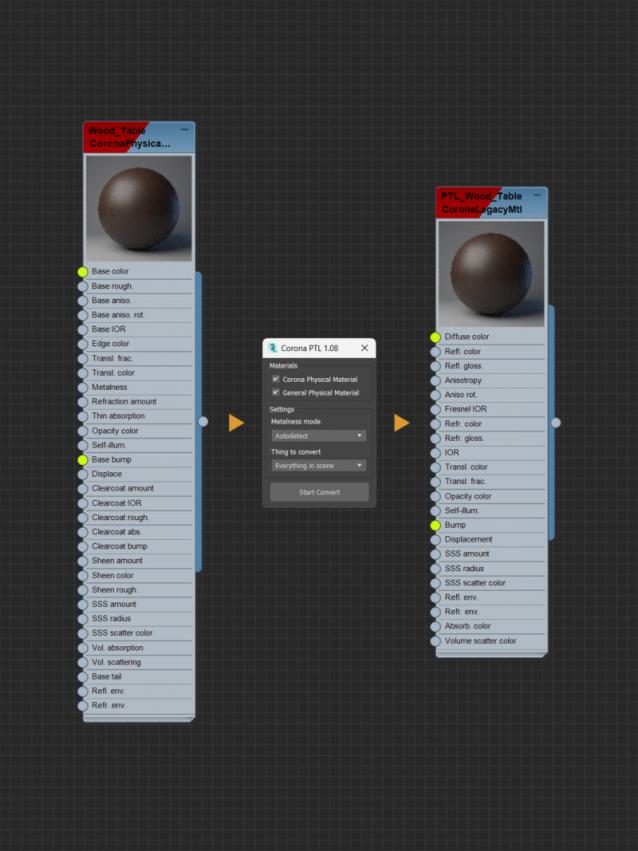Image resolution: width=638 pixels, height=851 pixels.
Task: Collapse the PTL_Wood_Table node
Action: tap(537, 195)
